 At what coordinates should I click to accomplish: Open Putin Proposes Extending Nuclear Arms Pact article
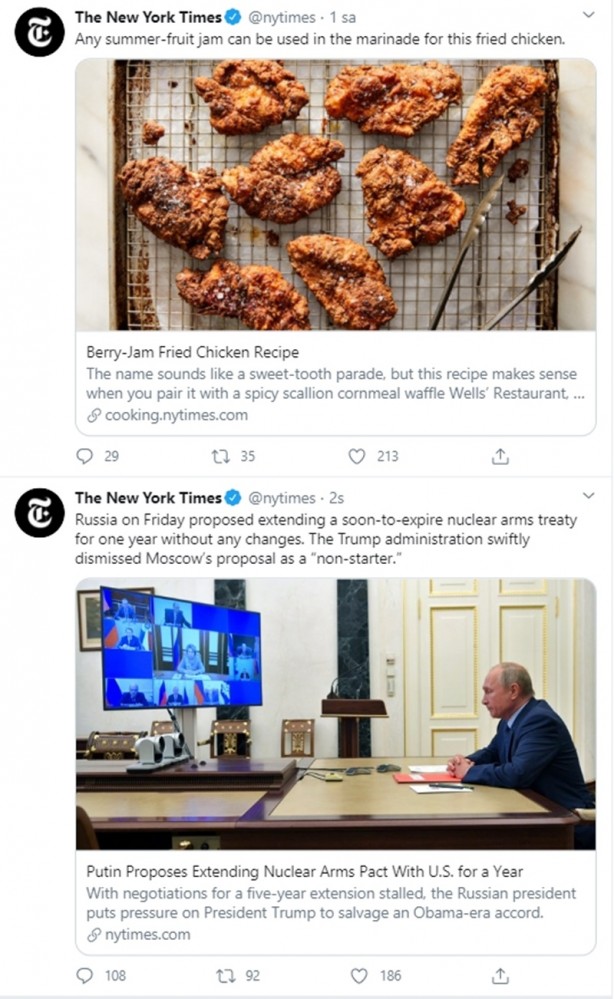(304, 871)
